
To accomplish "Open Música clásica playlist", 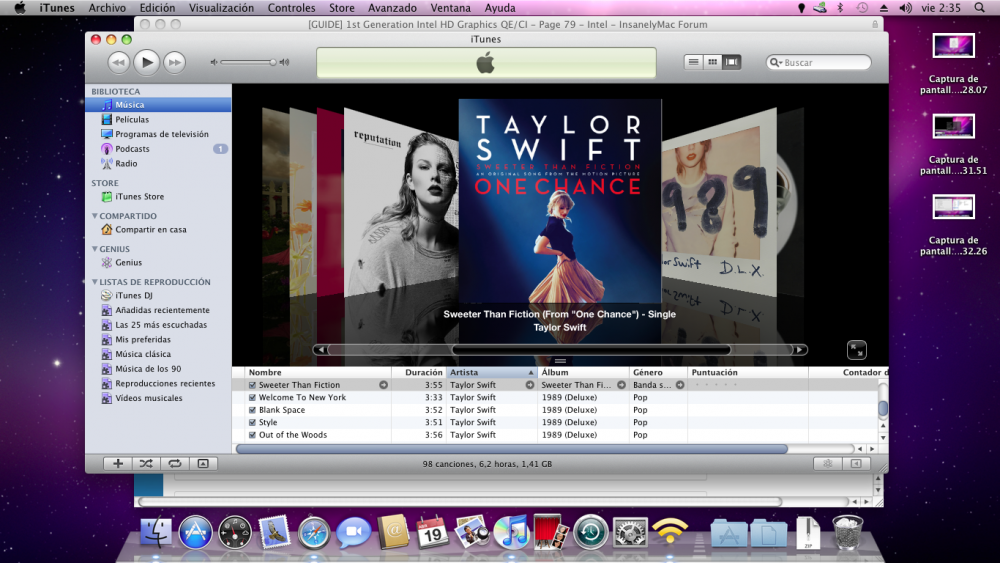I will click(158, 354).
